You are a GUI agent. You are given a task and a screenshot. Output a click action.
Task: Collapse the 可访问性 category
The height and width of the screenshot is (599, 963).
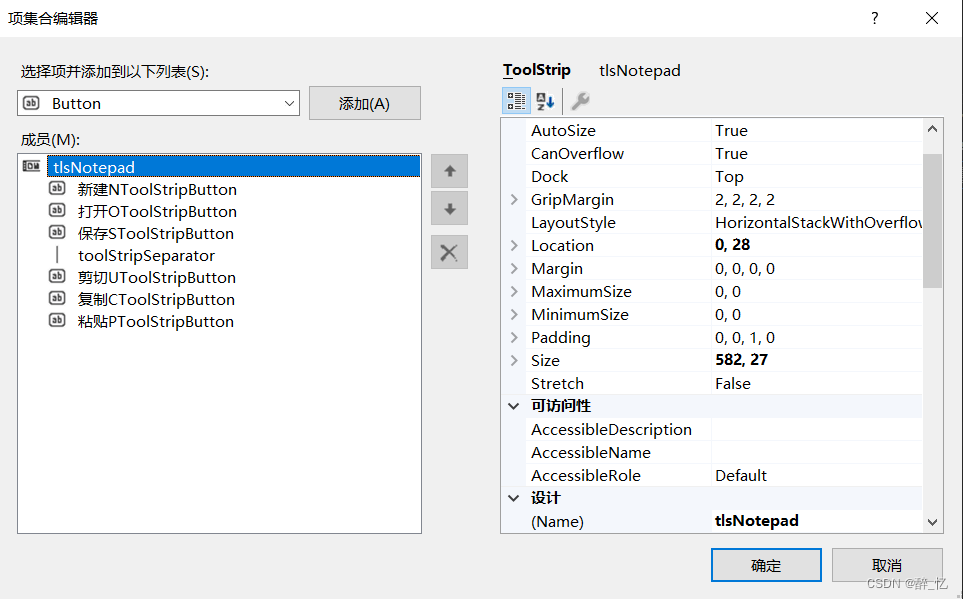514,406
